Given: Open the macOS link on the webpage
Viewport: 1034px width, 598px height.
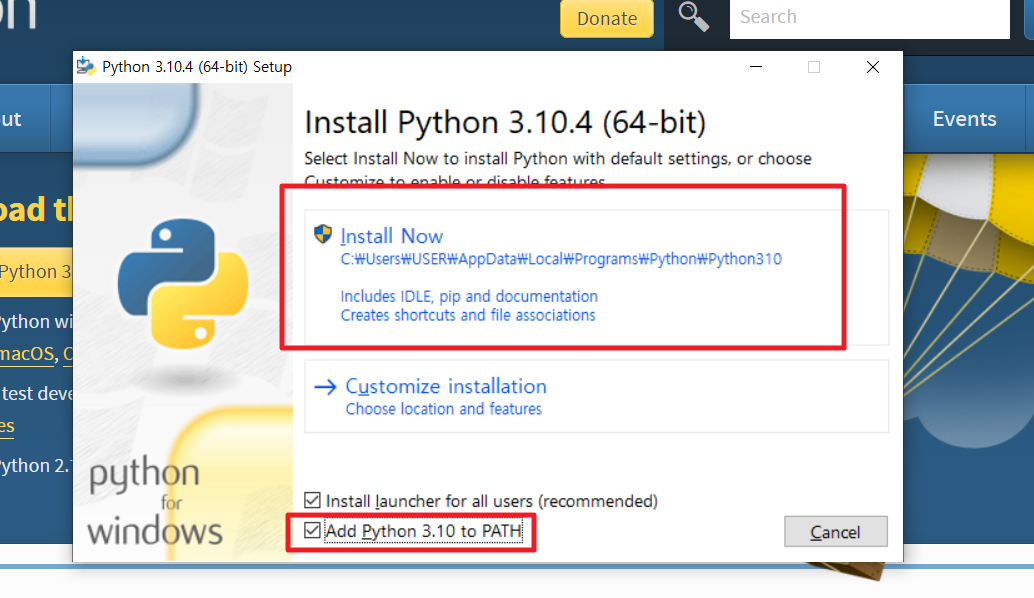Looking at the screenshot, I should pyautogui.click(x=26, y=354).
